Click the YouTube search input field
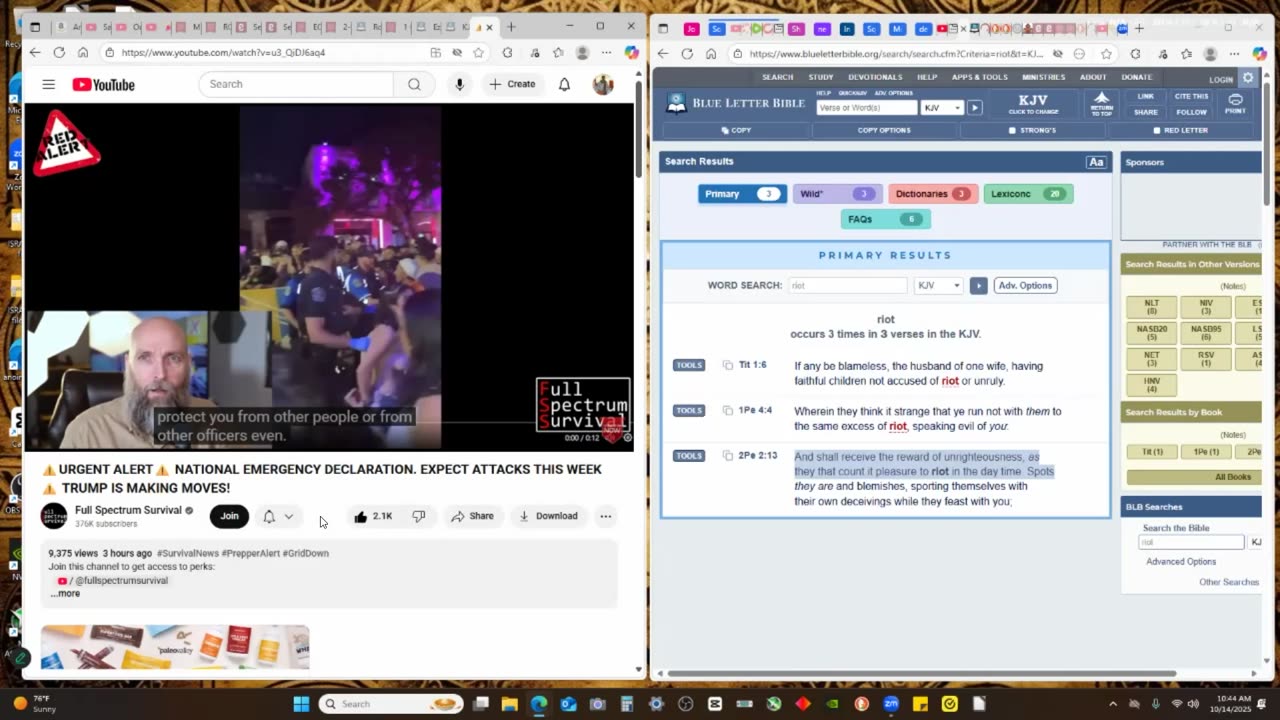Screen dimensions: 1280x720 pyautogui.click(x=297, y=84)
